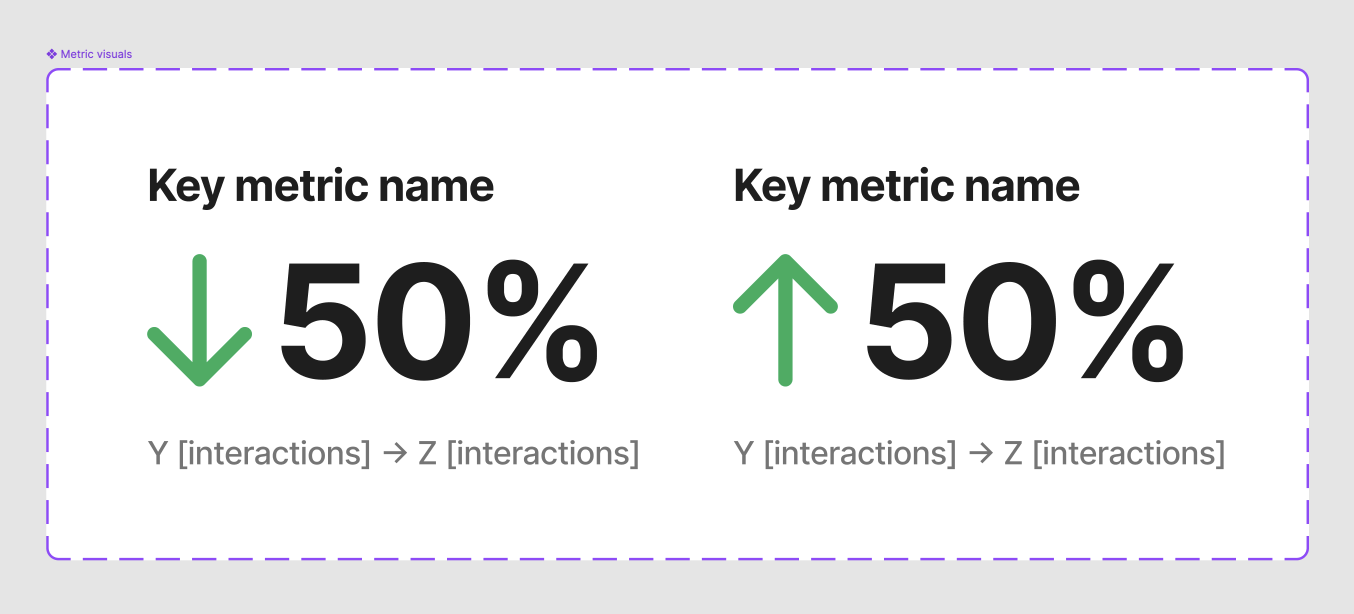Click "Z [interactions]" under the down arrow metric

pyautogui.click(x=528, y=454)
